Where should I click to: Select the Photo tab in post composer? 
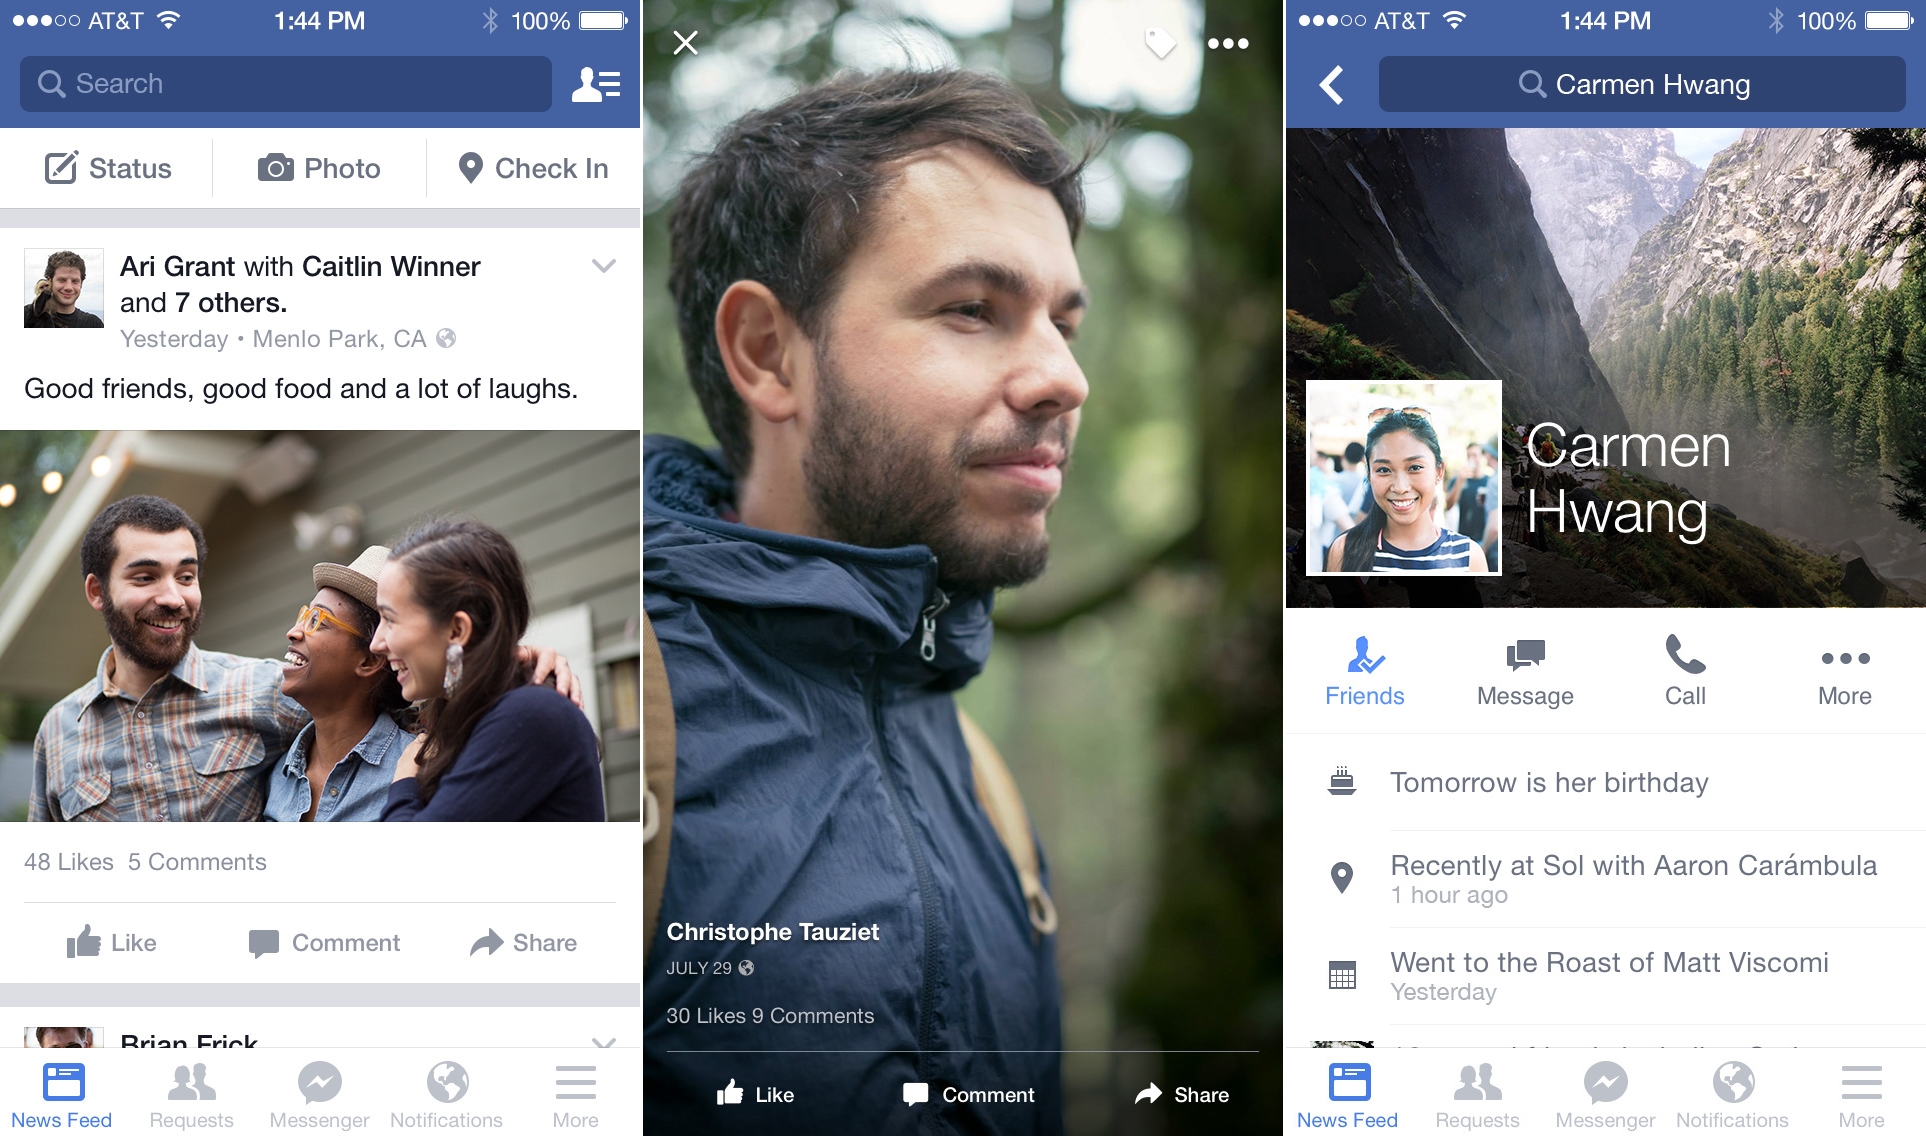coord(318,169)
